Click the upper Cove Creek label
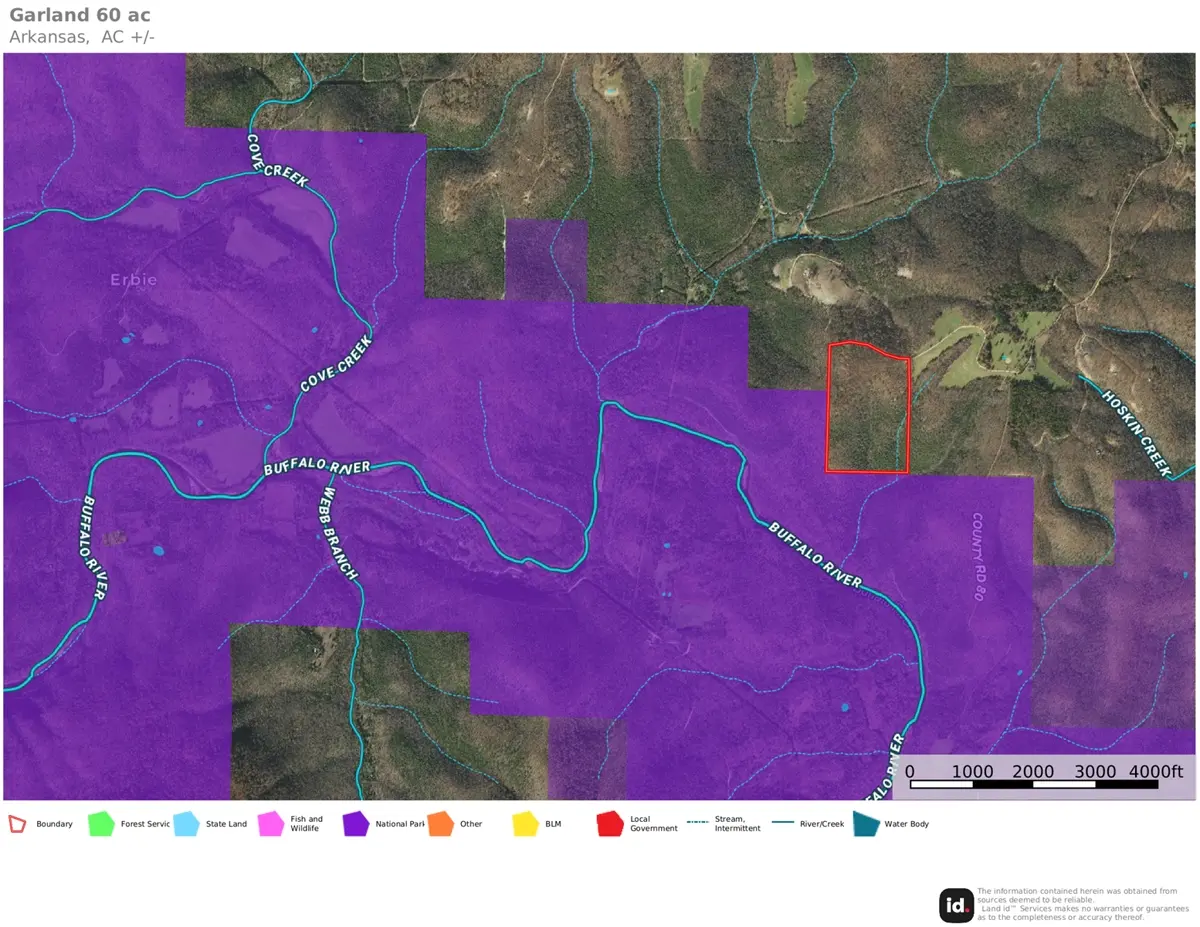The image size is (1200, 927). click(x=278, y=160)
